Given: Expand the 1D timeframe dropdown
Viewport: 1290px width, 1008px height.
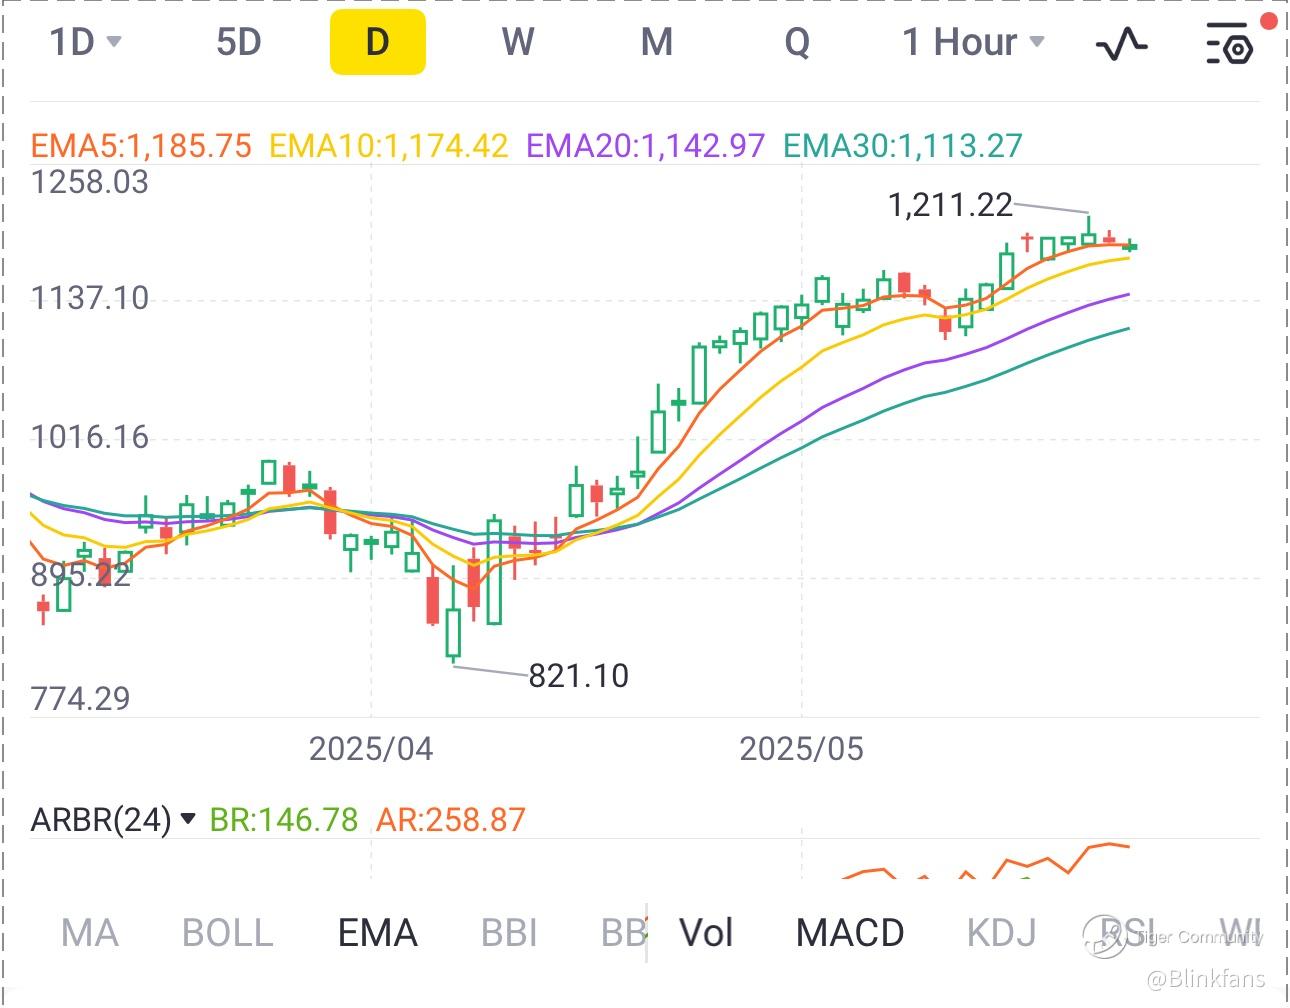Looking at the screenshot, I should pyautogui.click(x=86, y=42).
